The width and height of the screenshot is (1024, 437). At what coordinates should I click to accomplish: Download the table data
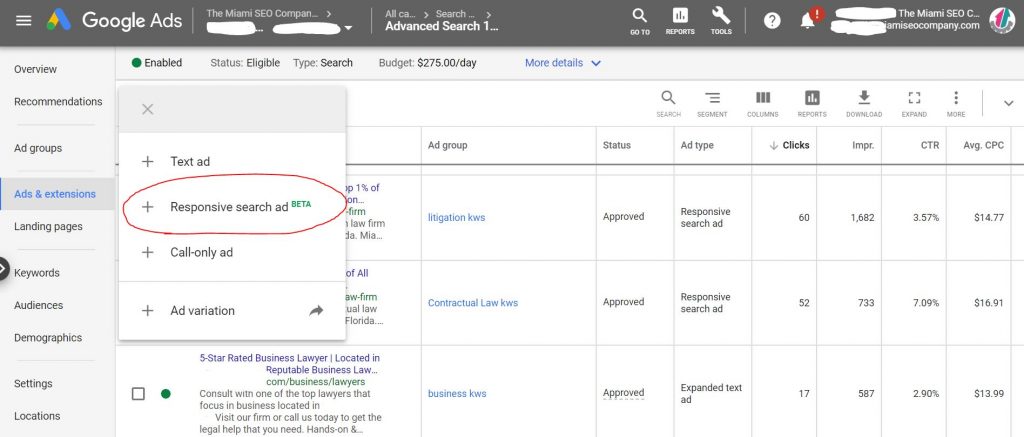[x=864, y=102]
